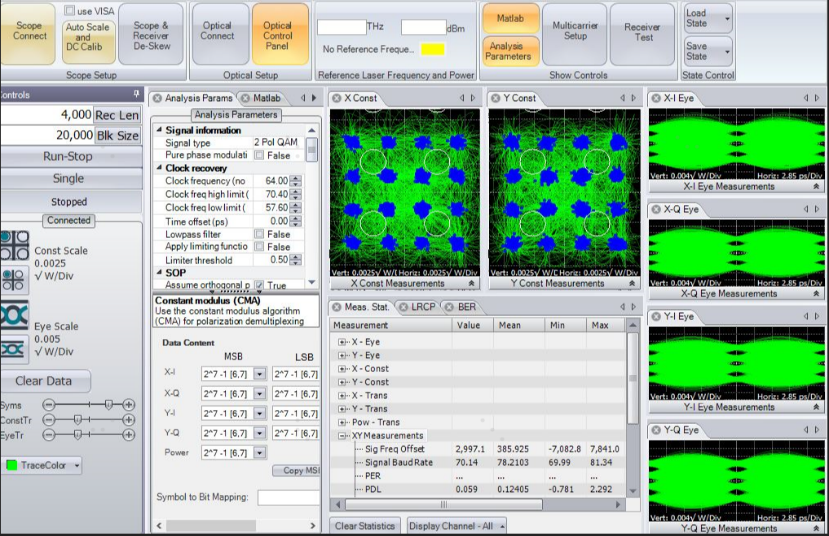Viewport: 829px width, 536px height.
Task: Toggle the Lowpass filter checkbox
Action: (260, 234)
